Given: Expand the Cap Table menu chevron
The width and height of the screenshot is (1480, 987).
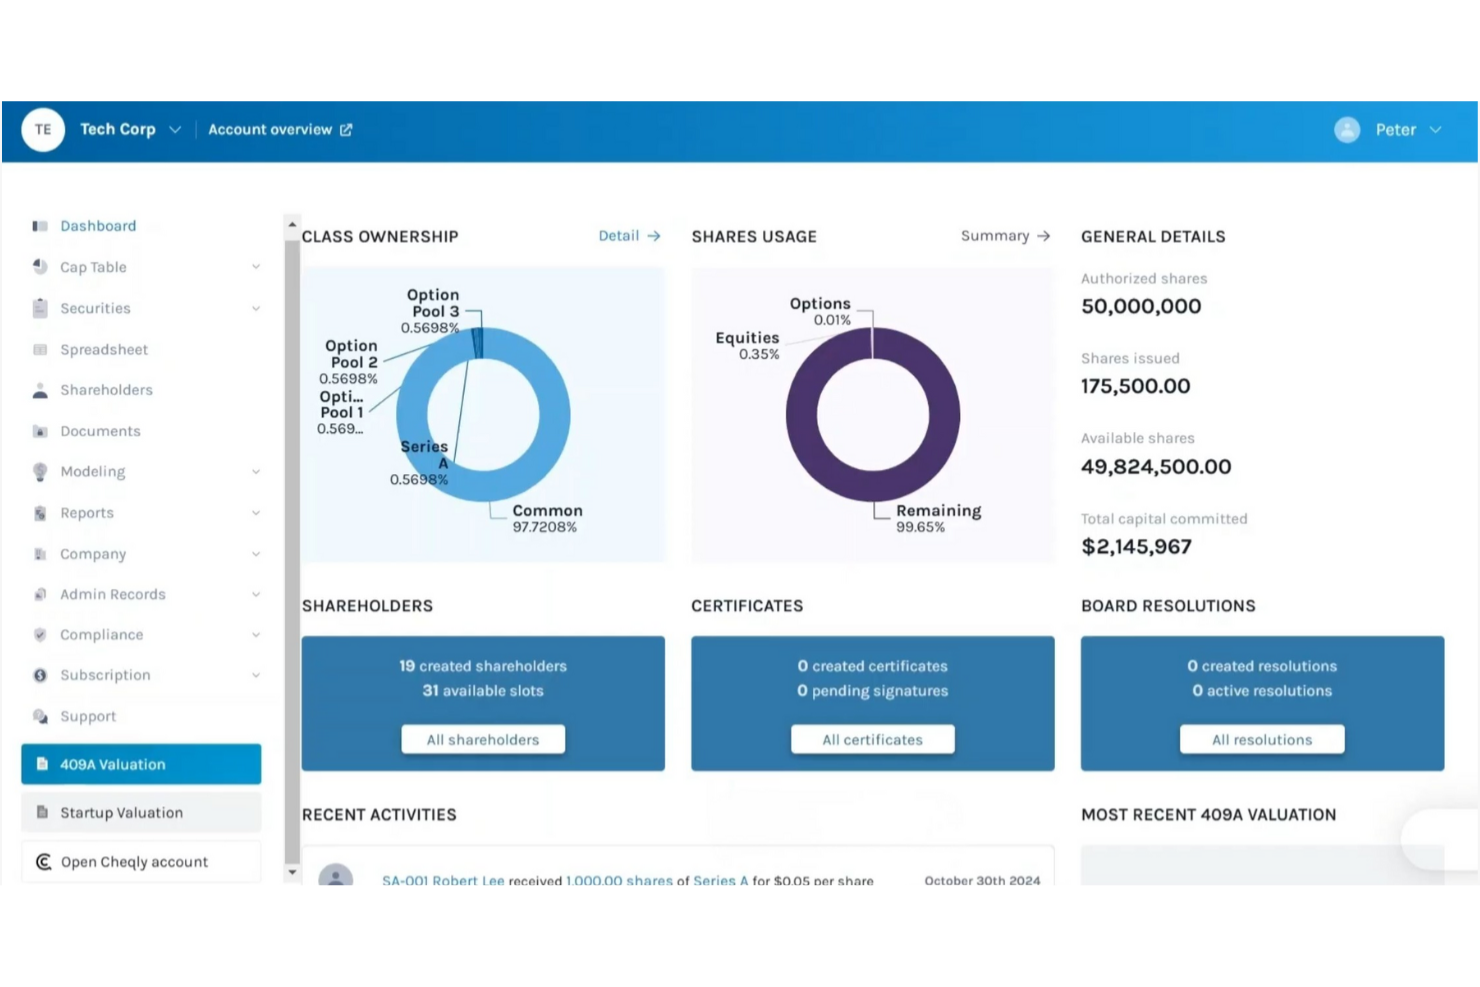Looking at the screenshot, I should click(x=256, y=267).
